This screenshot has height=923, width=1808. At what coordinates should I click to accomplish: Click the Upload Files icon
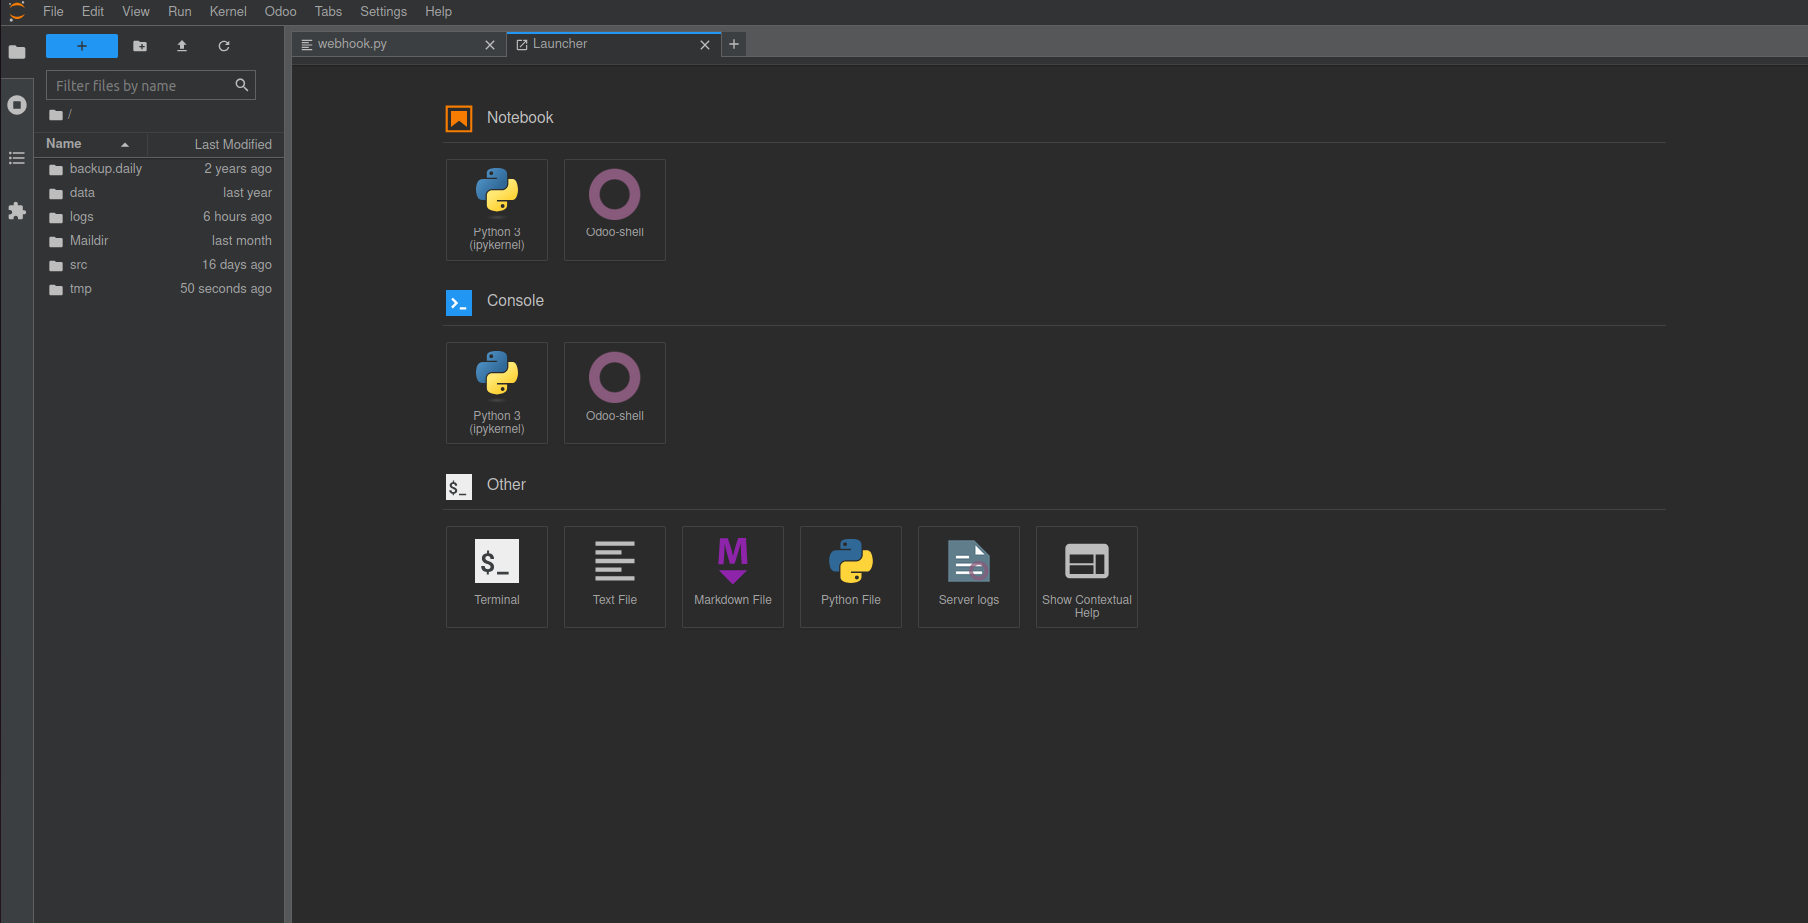(x=182, y=46)
